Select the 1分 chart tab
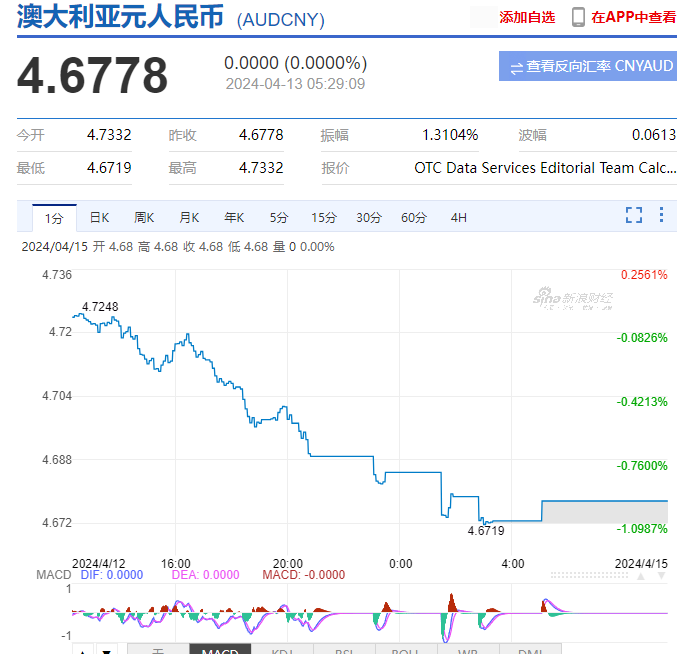The width and height of the screenshot is (684, 654). (54, 217)
